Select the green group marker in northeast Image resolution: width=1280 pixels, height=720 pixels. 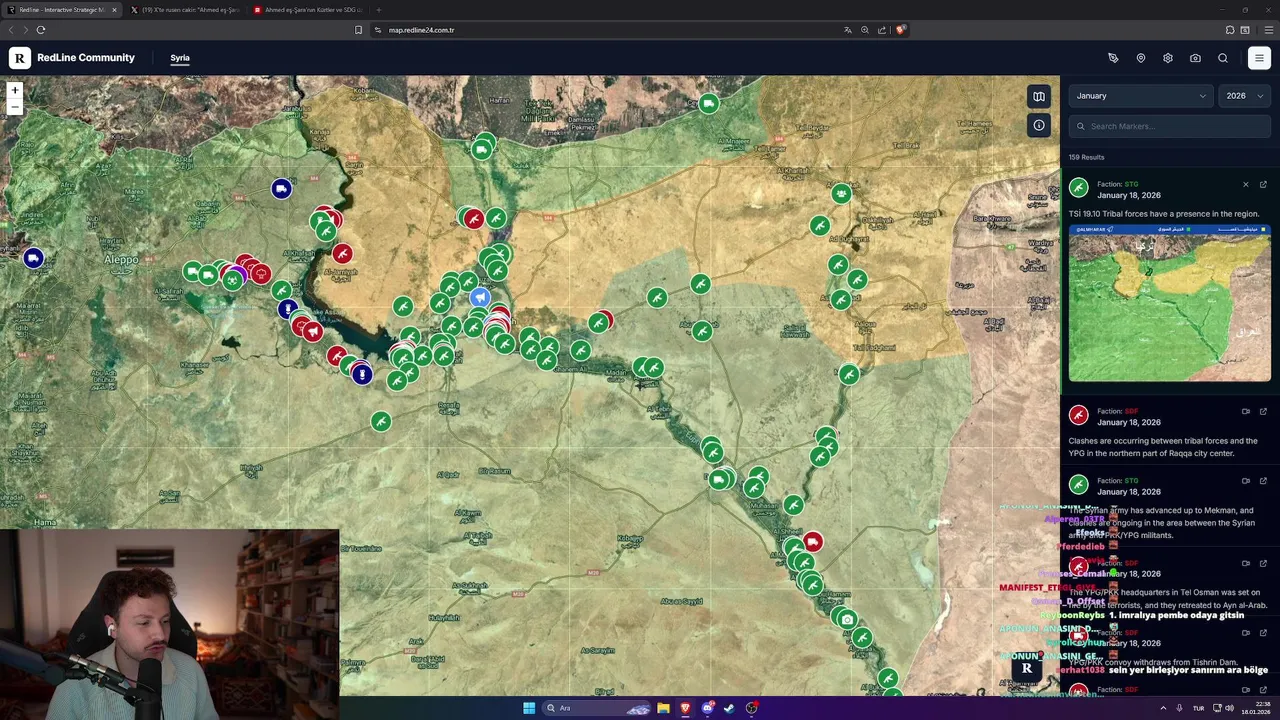[841, 194]
